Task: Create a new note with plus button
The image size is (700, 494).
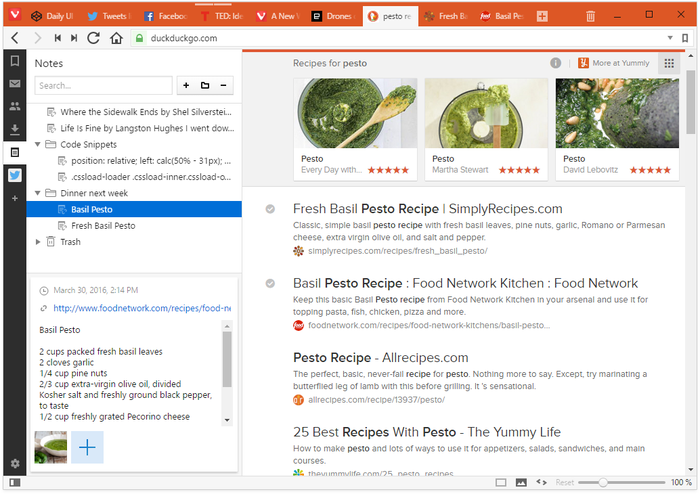Action: 186,85
